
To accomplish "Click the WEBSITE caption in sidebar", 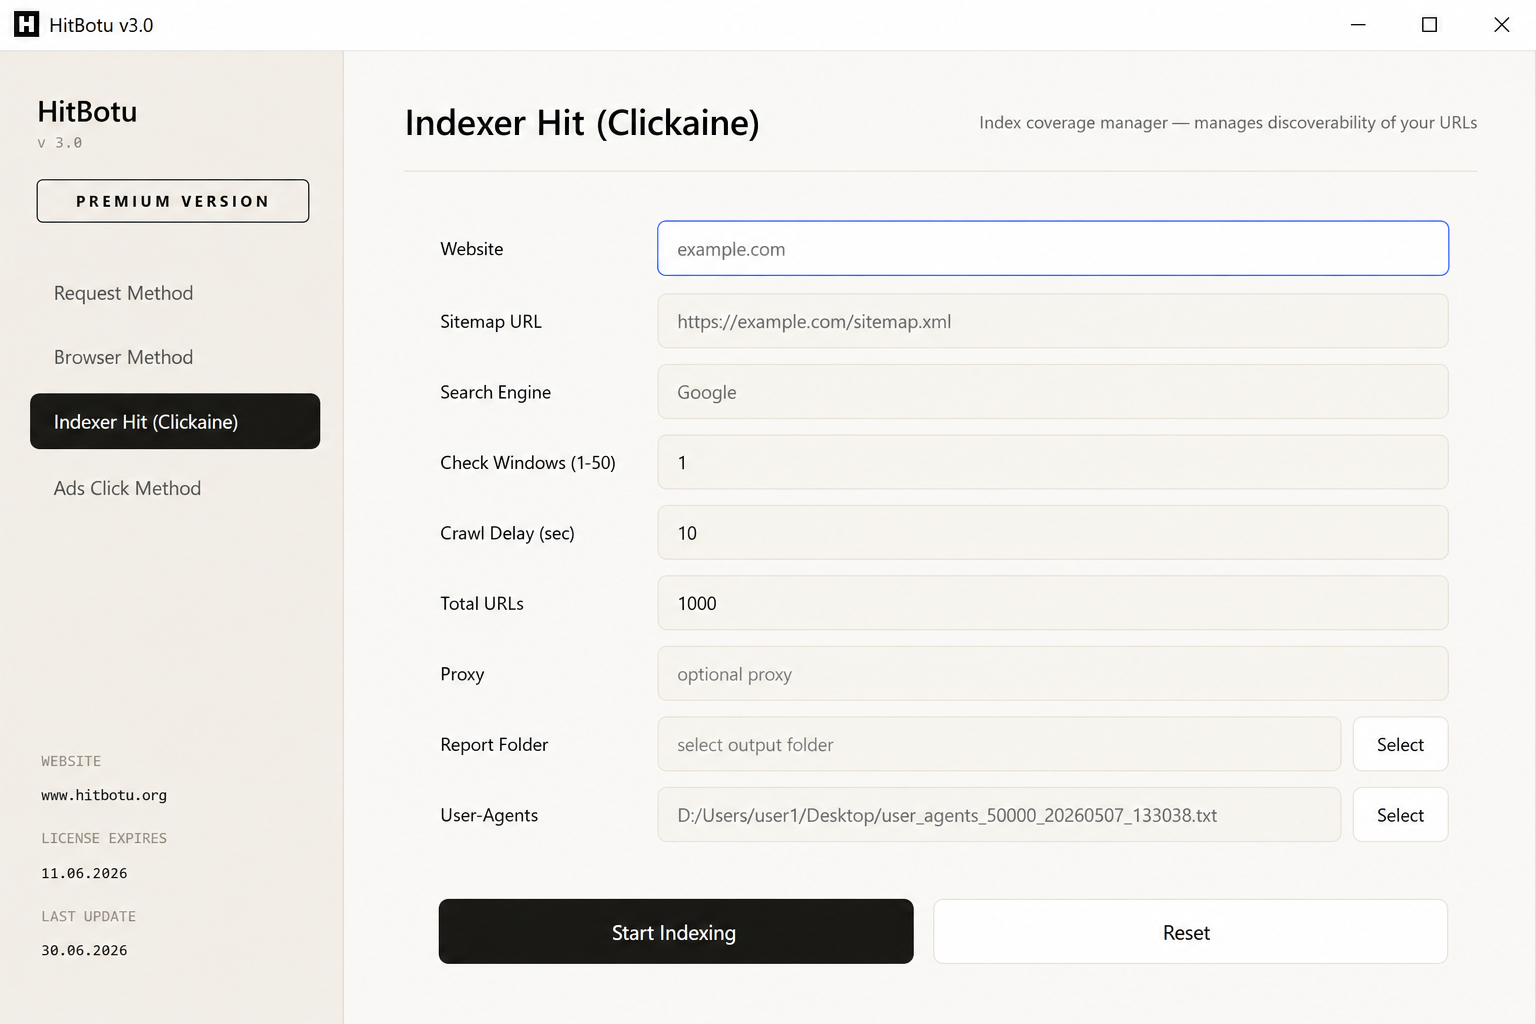I will point(71,761).
